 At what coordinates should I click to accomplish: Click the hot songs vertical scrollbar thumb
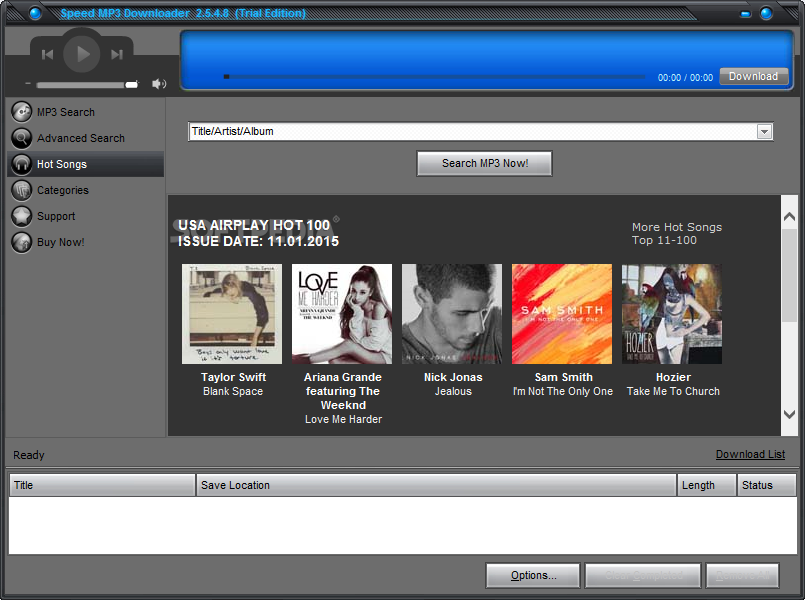click(x=790, y=276)
